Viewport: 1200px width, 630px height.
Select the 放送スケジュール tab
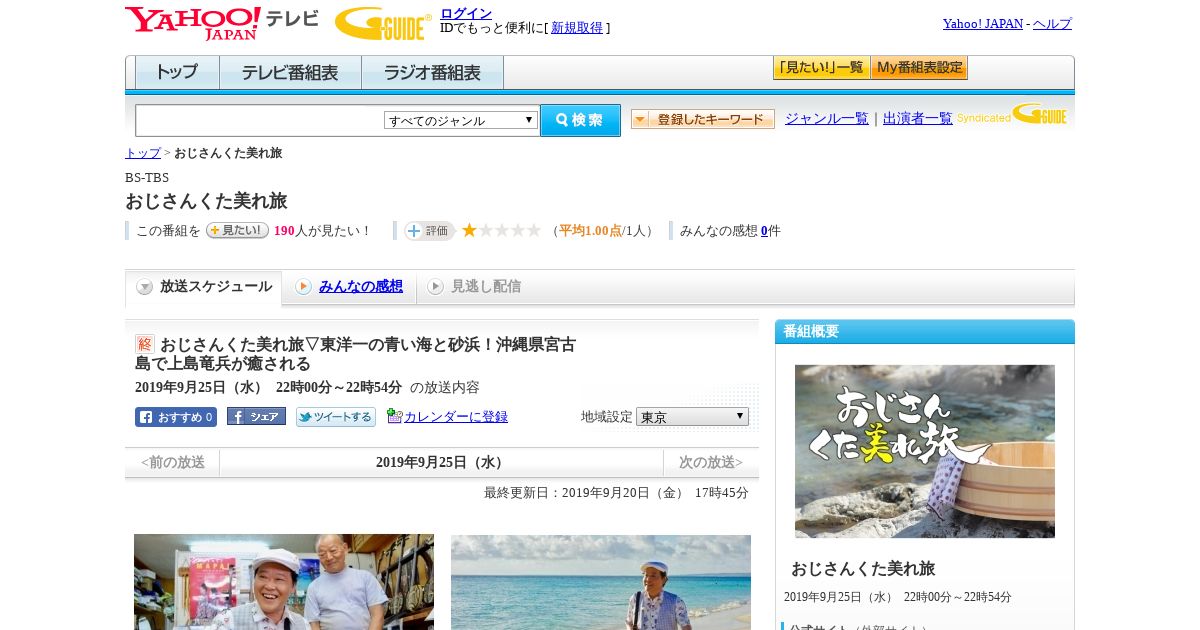click(x=204, y=288)
